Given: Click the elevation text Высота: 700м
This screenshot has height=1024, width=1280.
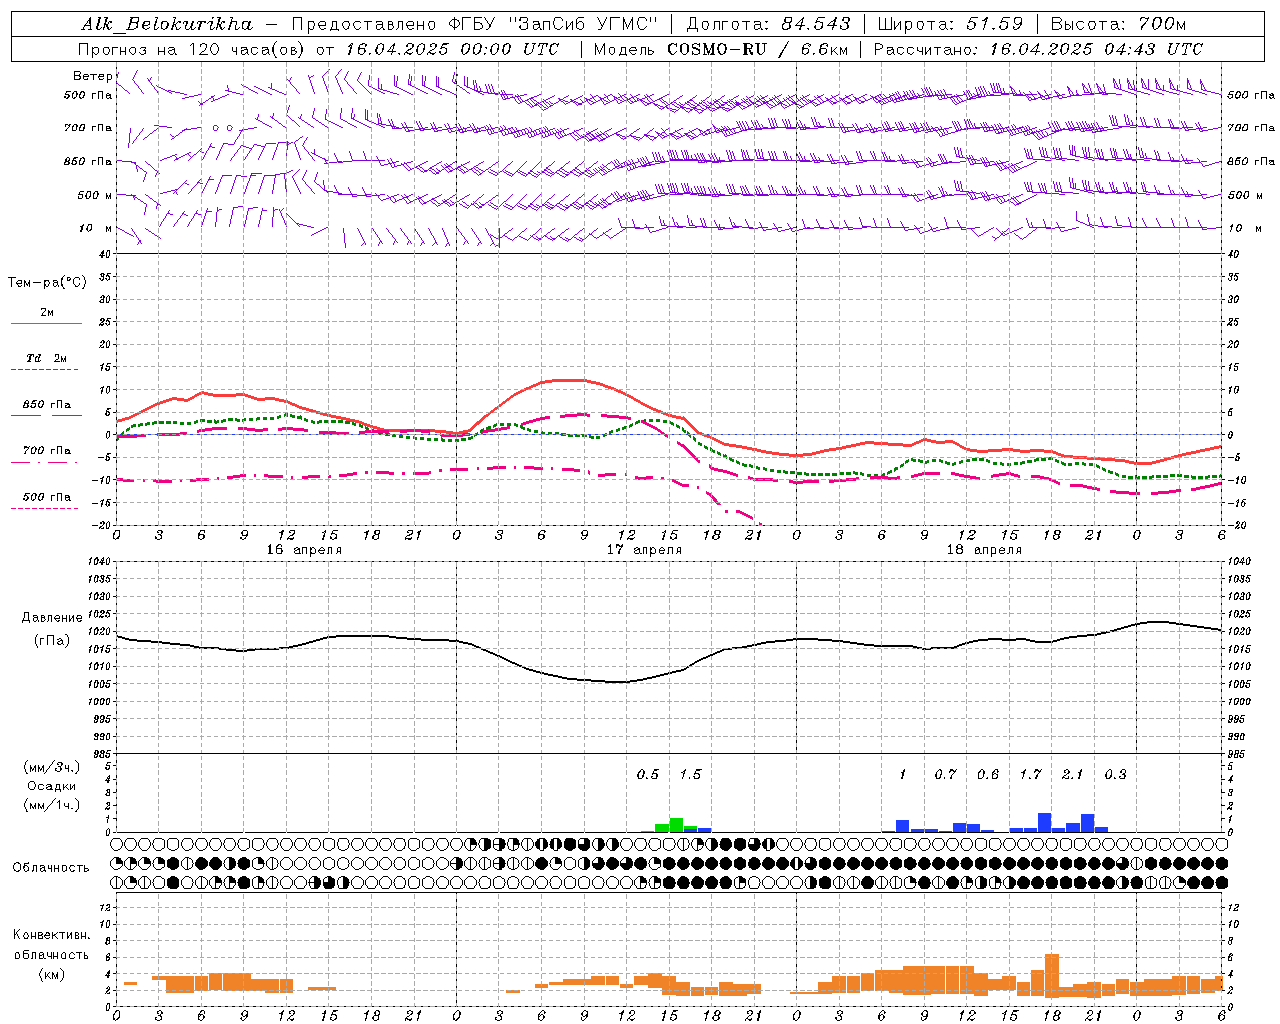Looking at the screenshot, I should tap(1118, 24).
